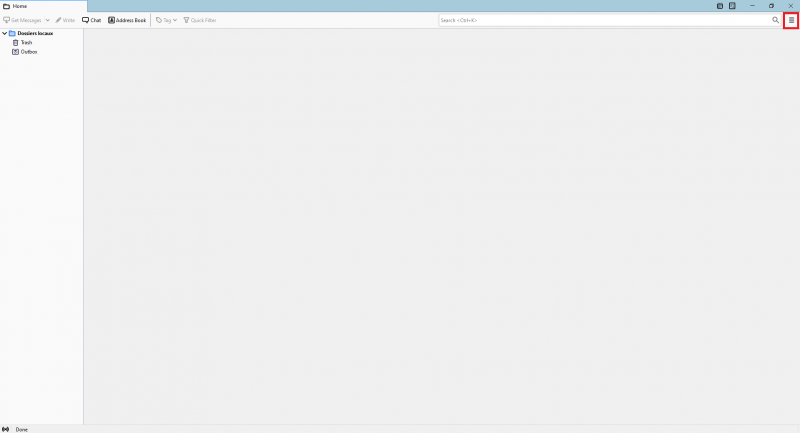Click the online status icon in status bar
800x433 pixels.
[6, 429]
